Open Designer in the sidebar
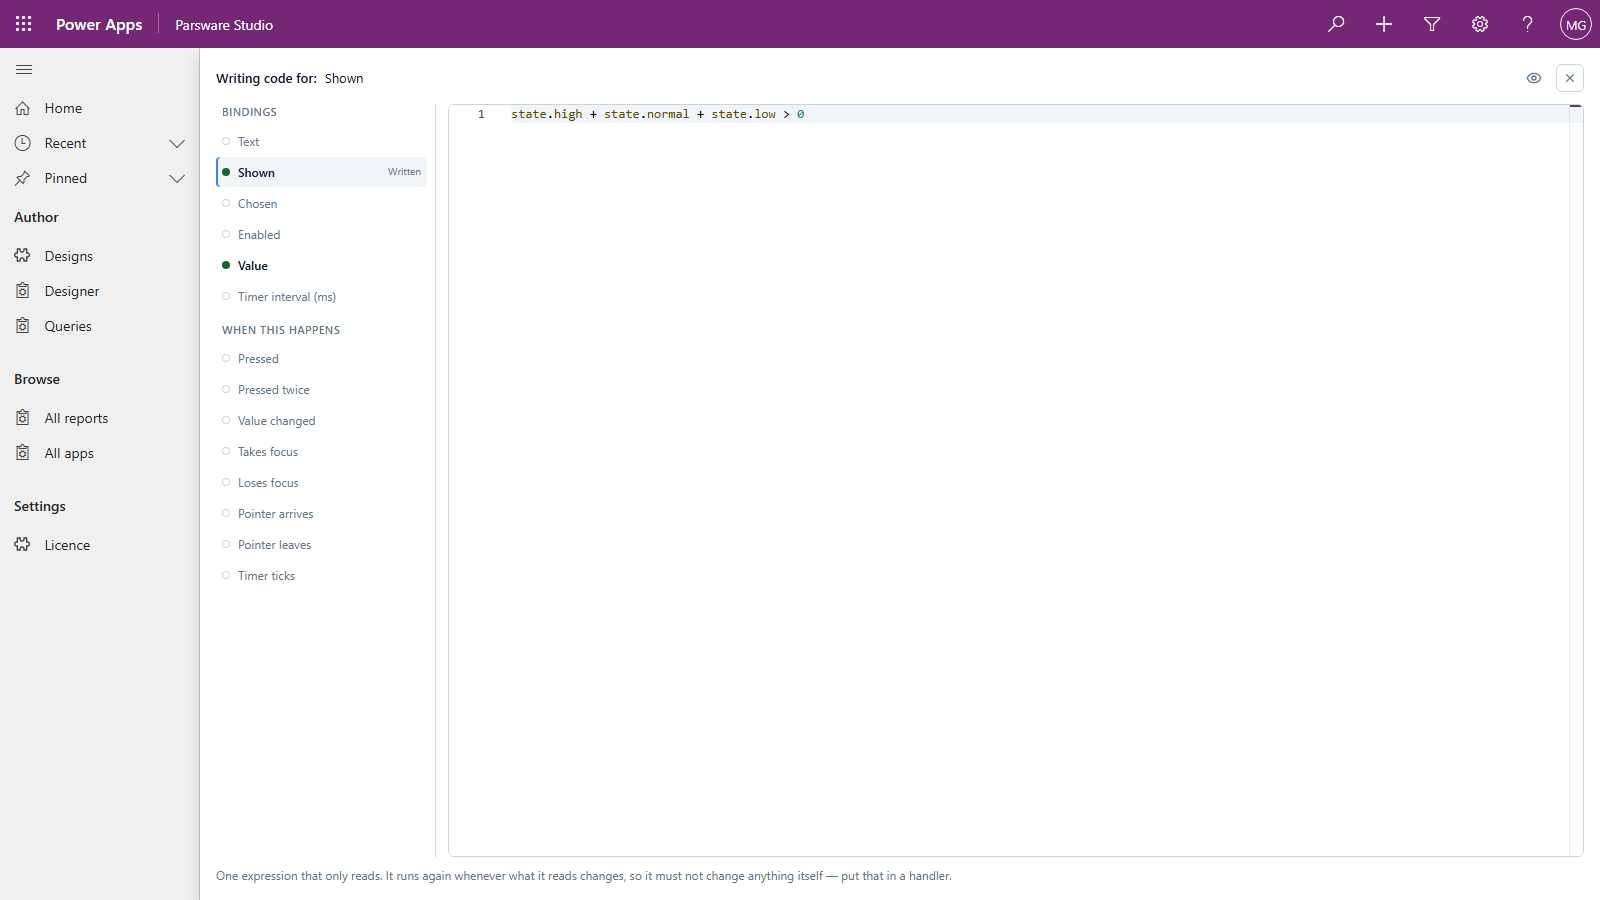This screenshot has height=900, width=1600. click(x=100, y=291)
